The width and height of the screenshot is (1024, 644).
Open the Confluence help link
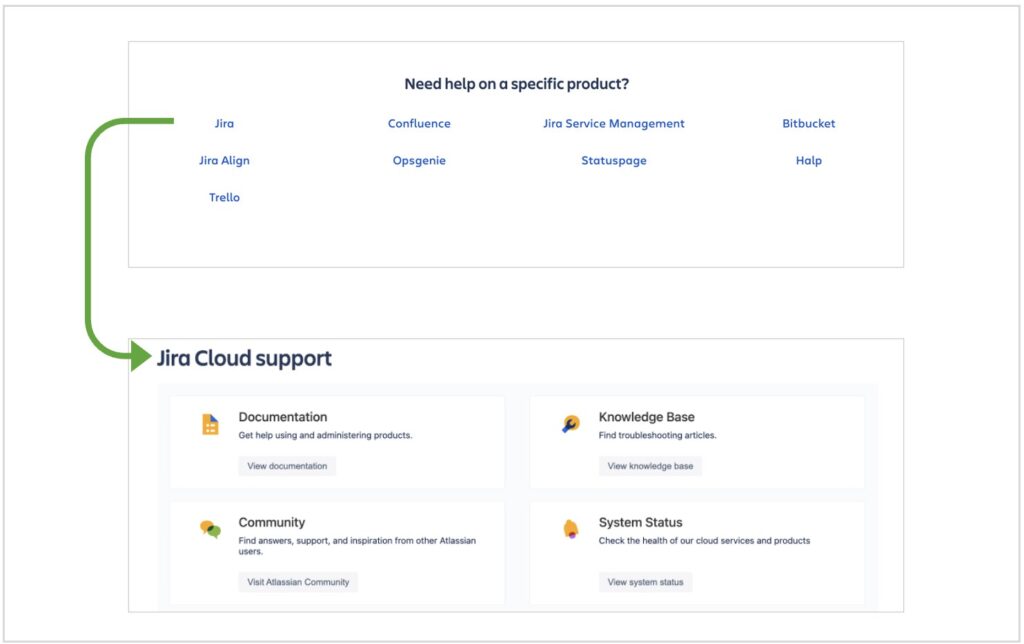419,123
